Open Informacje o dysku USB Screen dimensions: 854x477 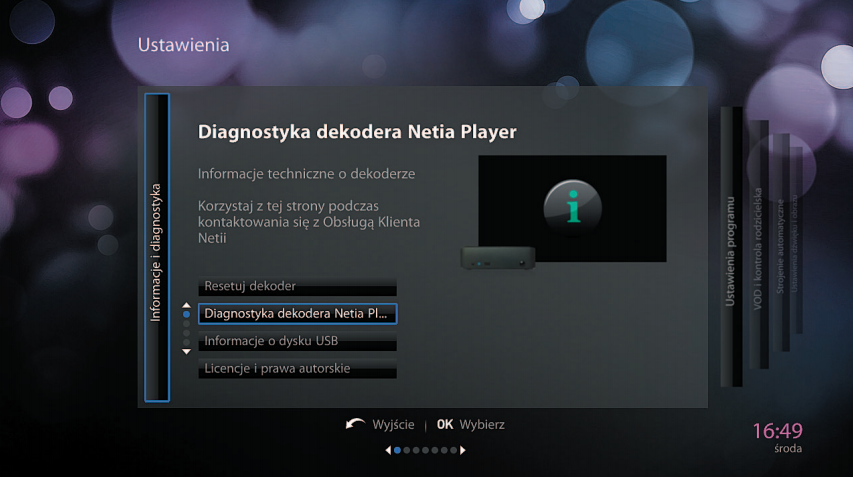tap(297, 341)
